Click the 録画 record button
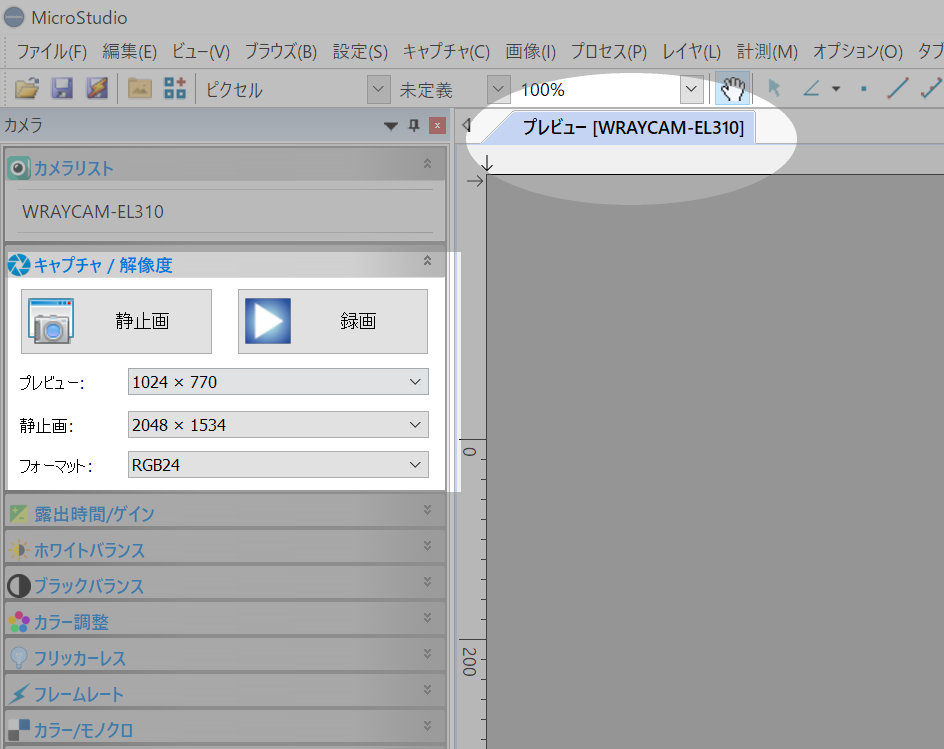 [333, 321]
